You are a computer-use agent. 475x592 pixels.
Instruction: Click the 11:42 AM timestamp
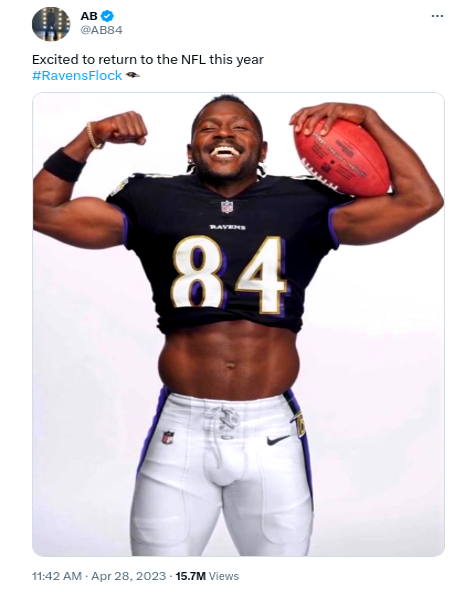[x=57, y=576]
